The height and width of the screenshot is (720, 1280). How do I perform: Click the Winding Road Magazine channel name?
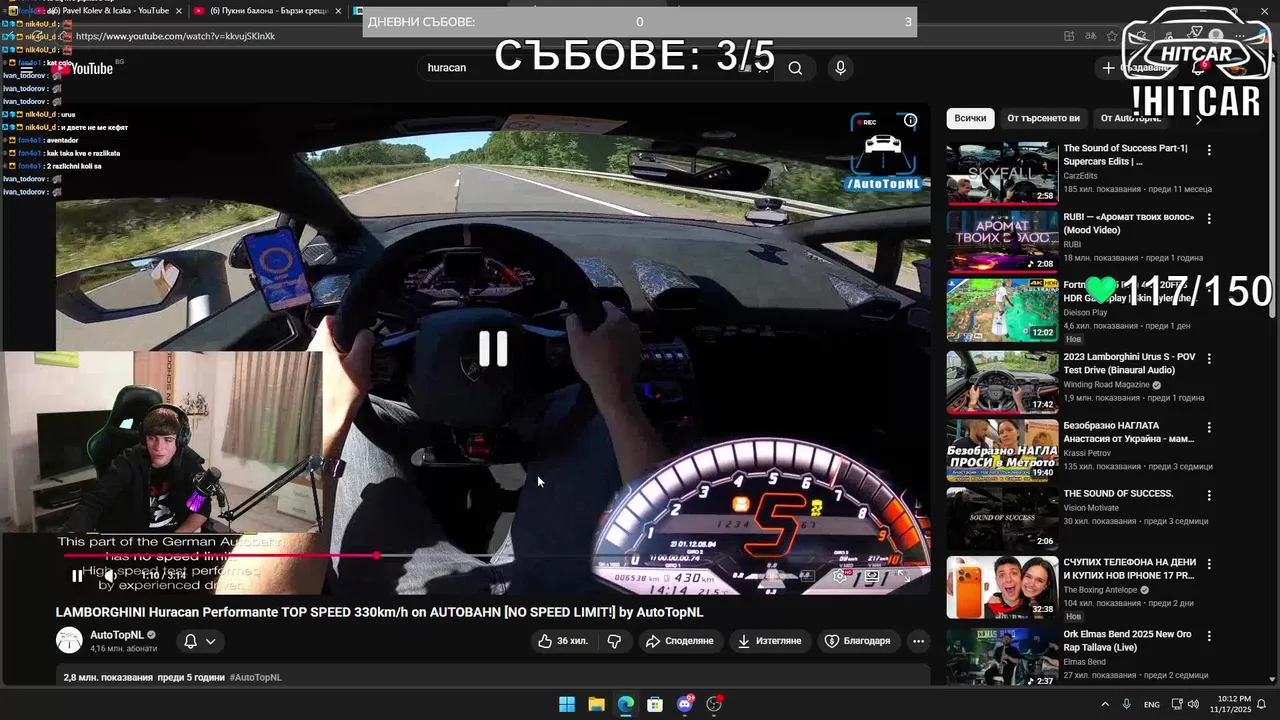click(x=1106, y=385)
